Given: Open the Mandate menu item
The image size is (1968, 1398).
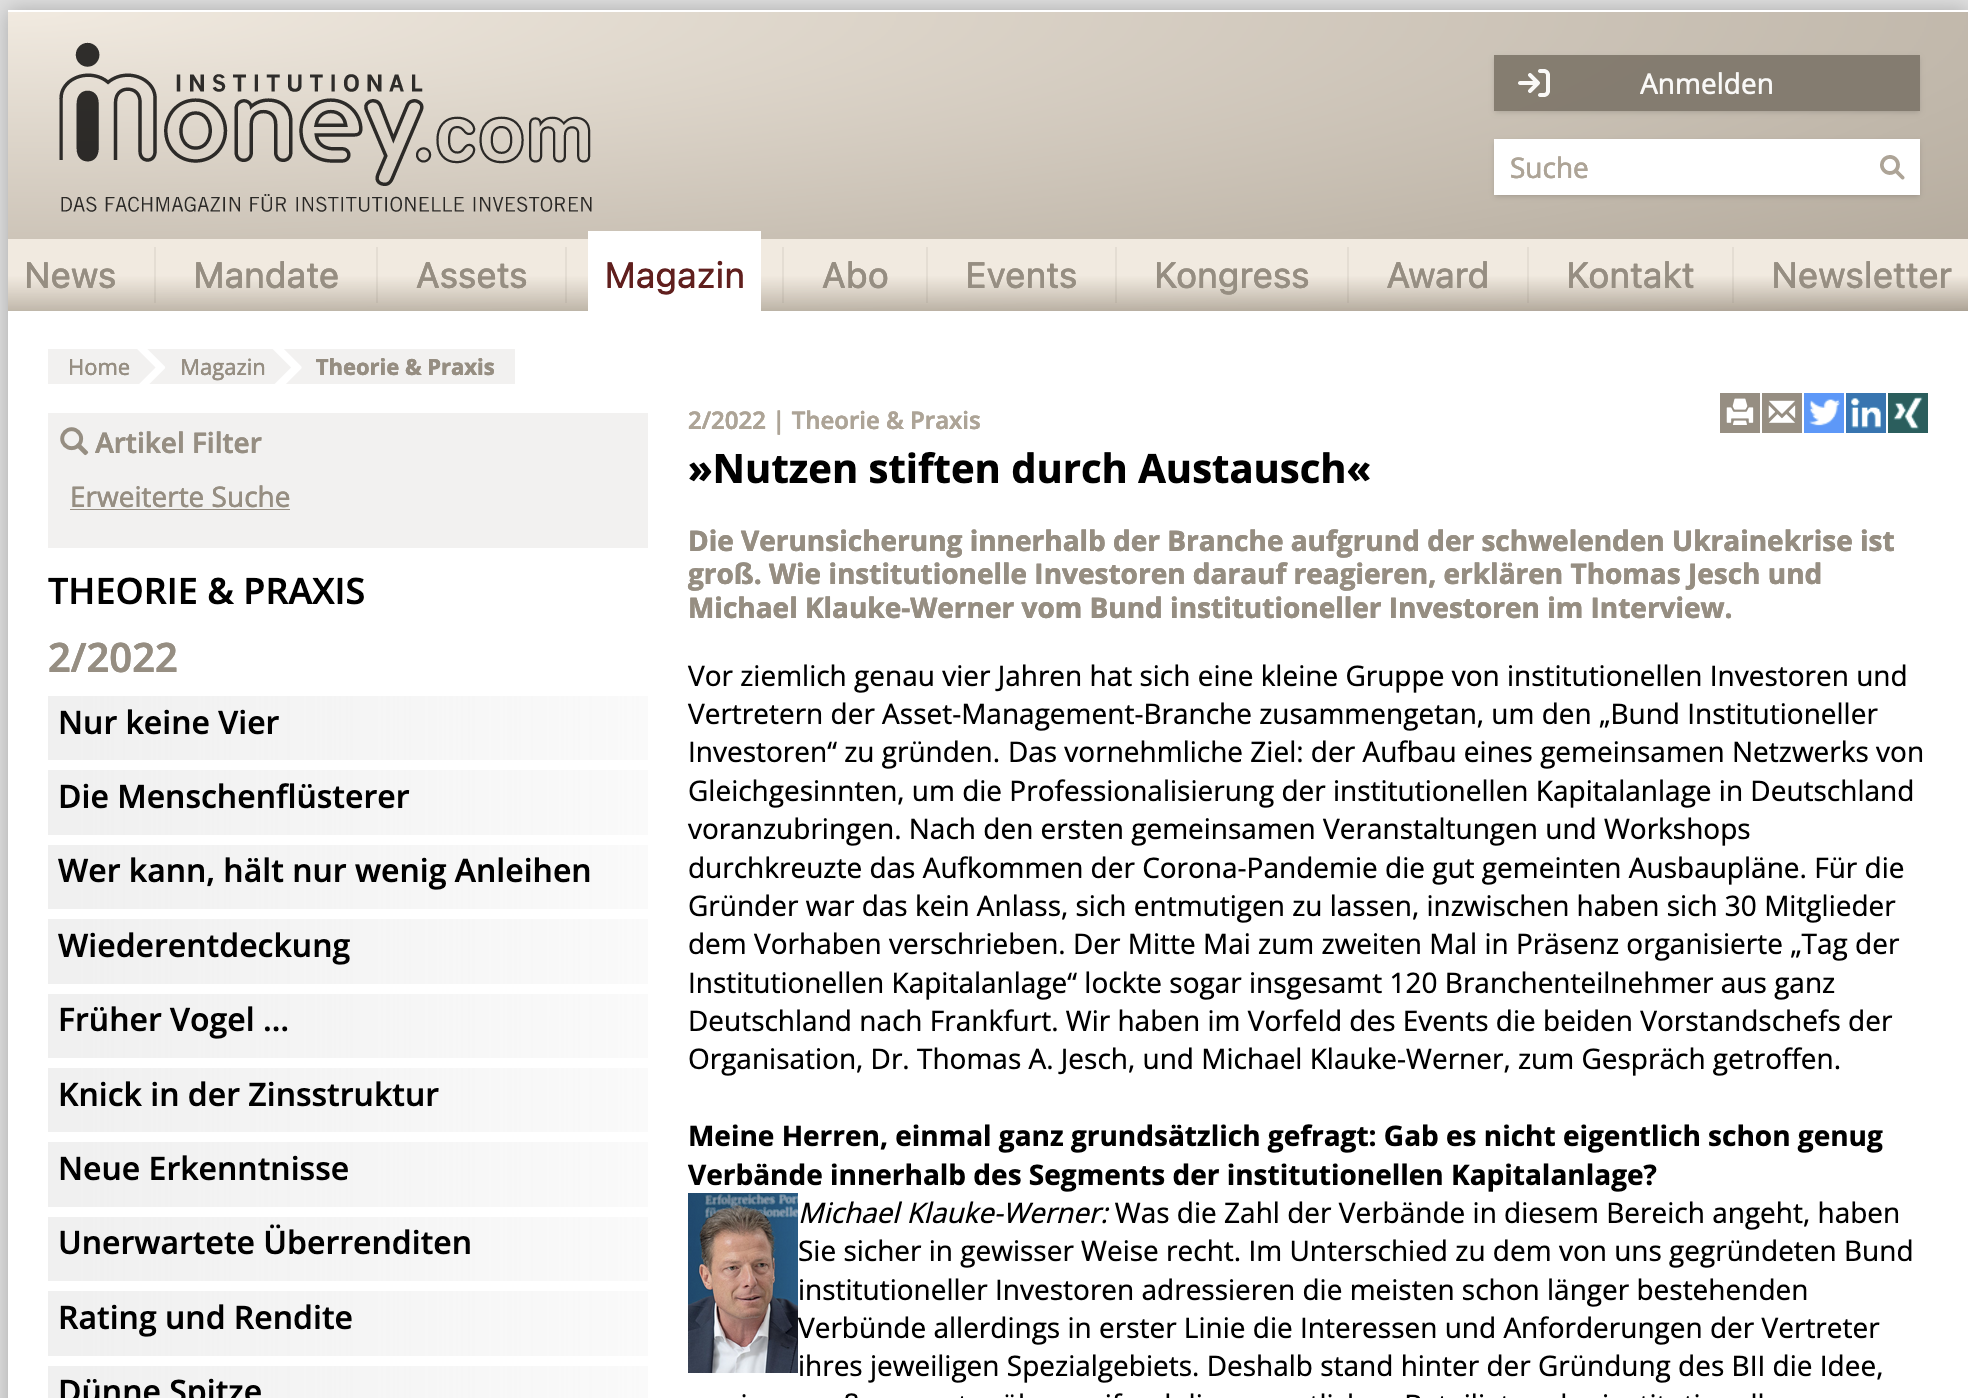Looking at the screenshot, I should point(266,275).
